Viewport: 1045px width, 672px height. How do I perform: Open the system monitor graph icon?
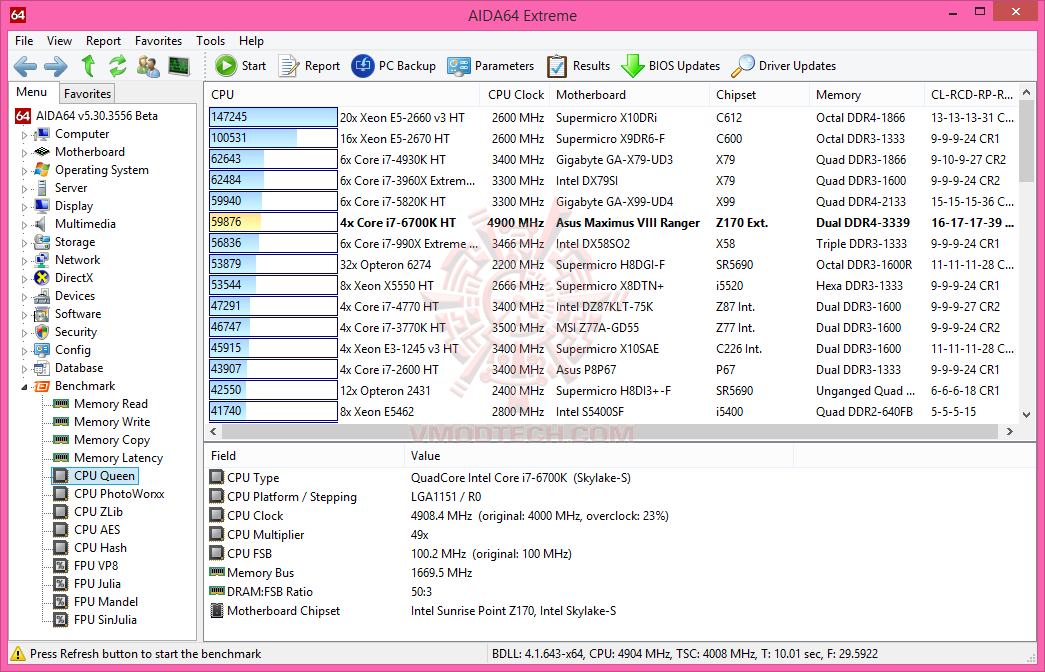[179, 66]
